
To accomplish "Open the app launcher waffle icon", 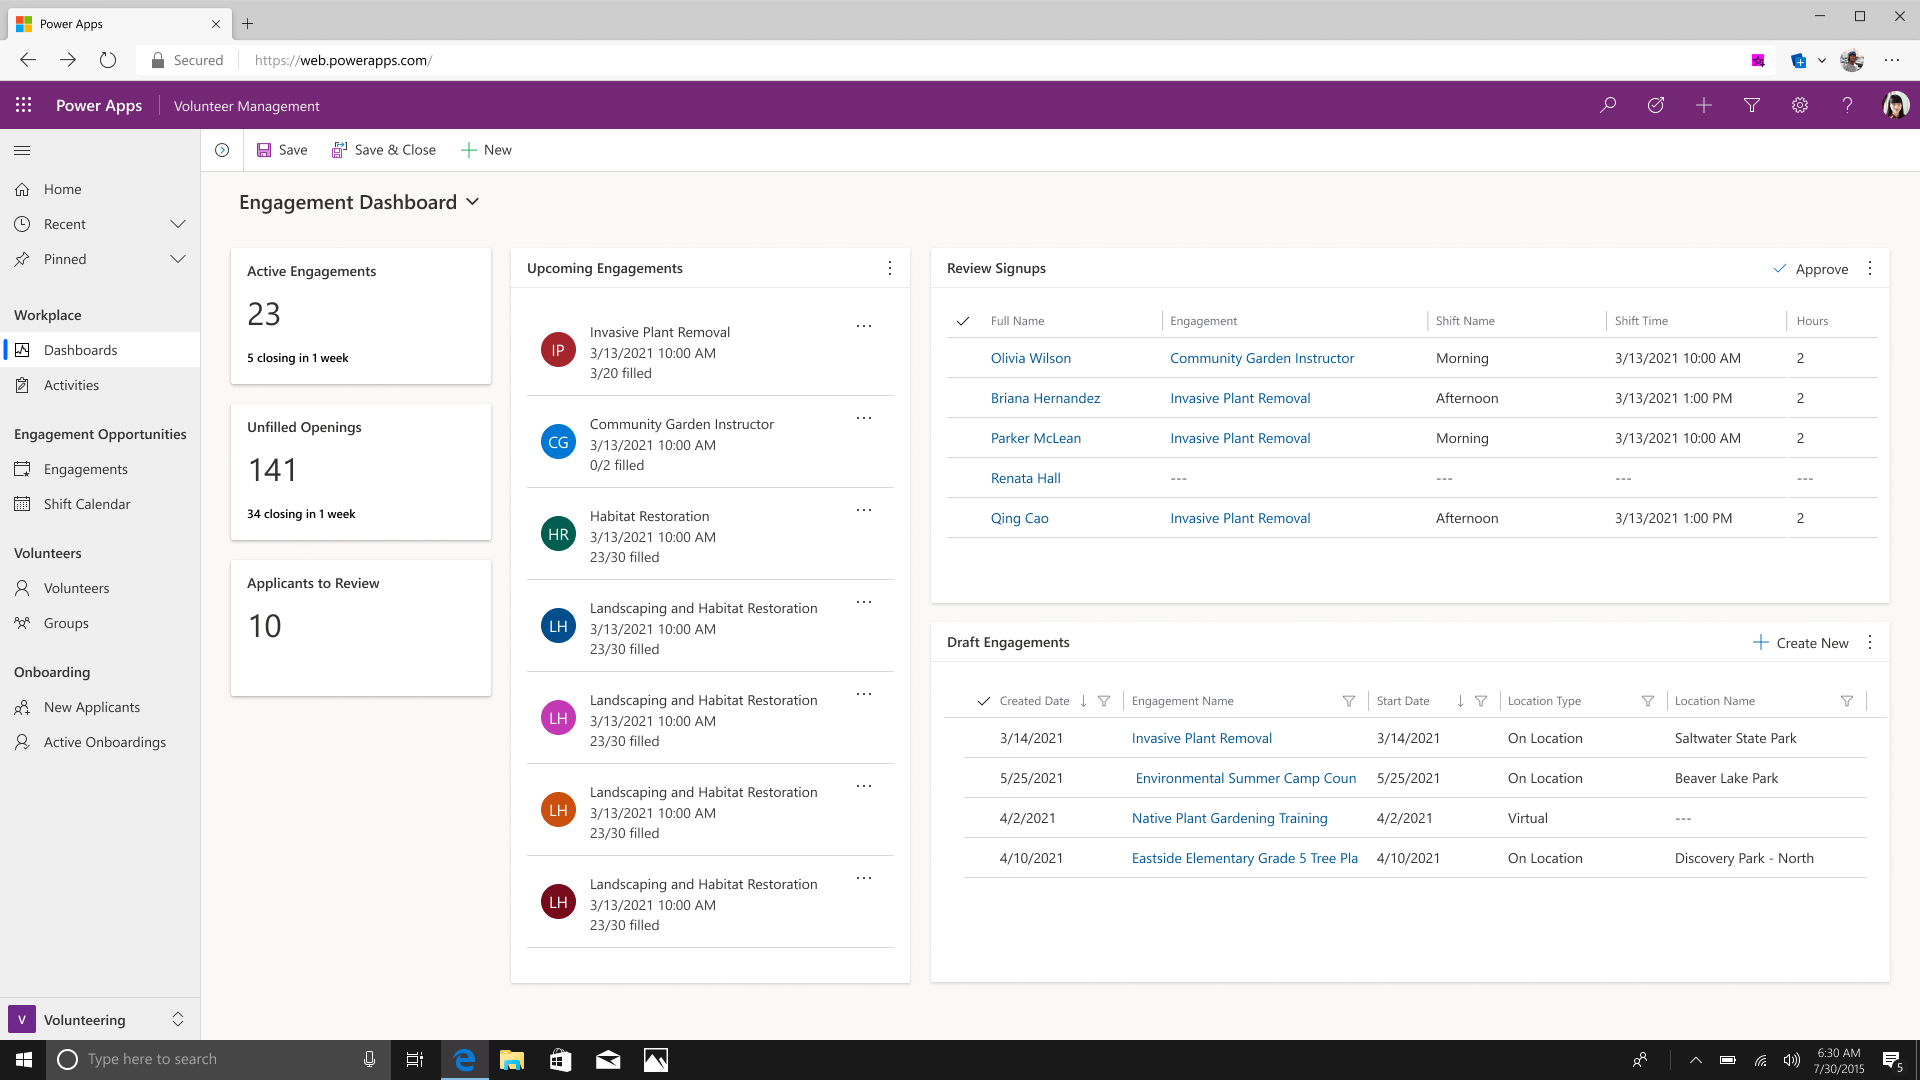I will [x=23, y=105].
